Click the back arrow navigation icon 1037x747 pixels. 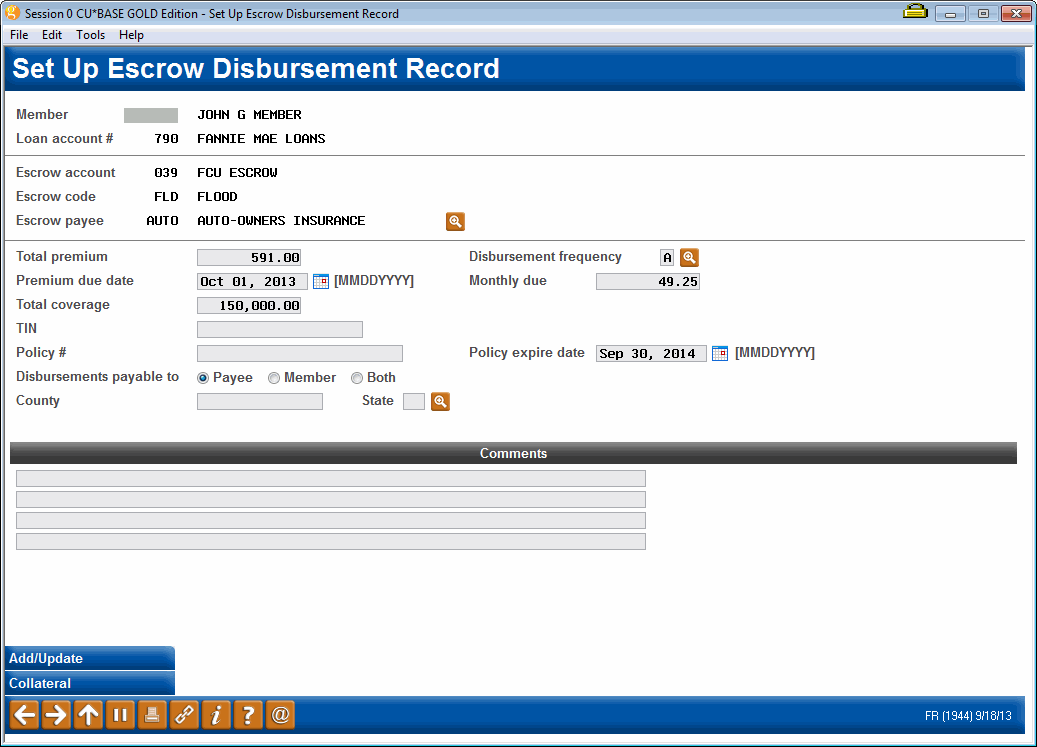coord(23,715)
